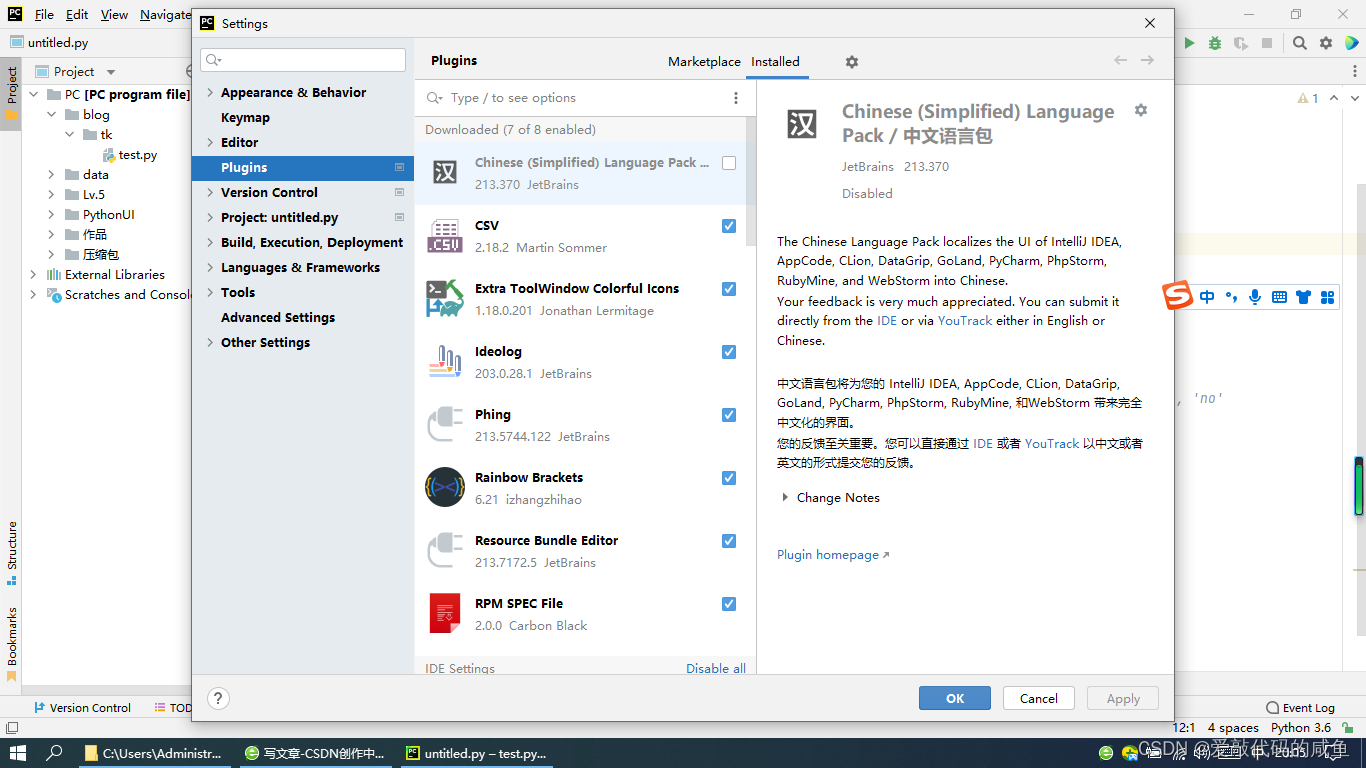Open the Plugin homepage link
The image size is (1366, 768).
click(832, 555)
